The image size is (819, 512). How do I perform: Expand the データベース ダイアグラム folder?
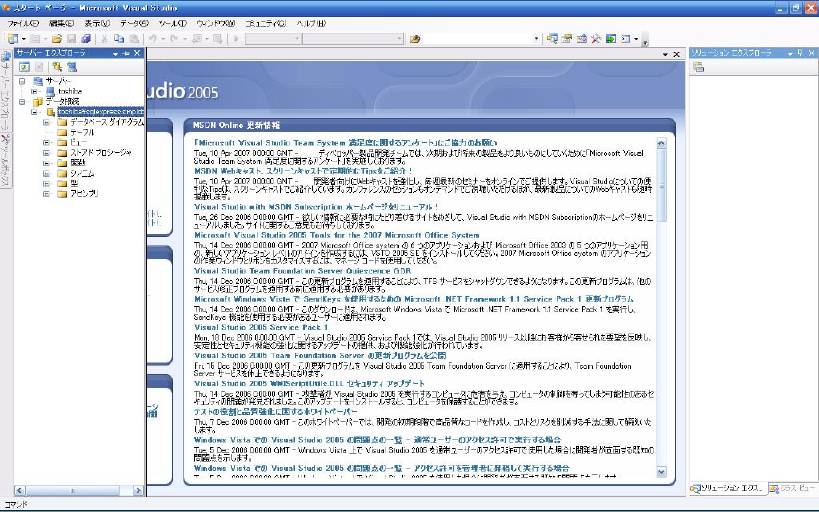(46, 122)
